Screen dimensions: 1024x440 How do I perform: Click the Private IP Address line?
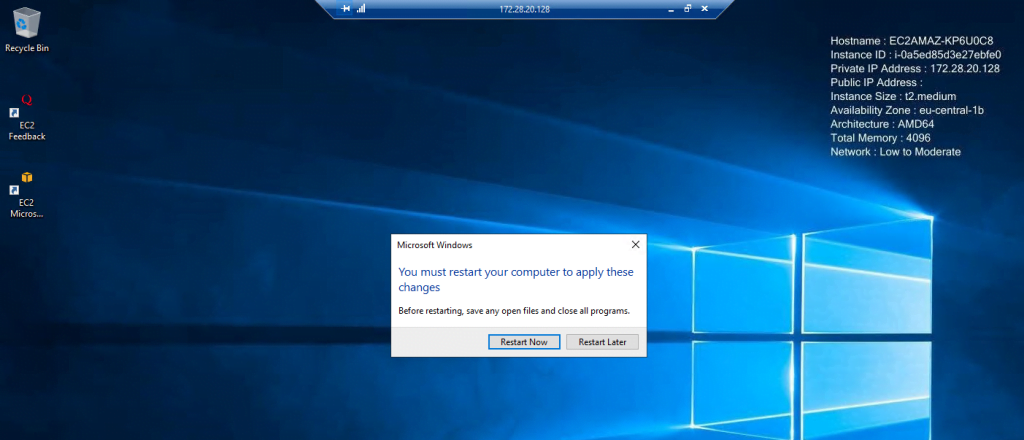(915, 69)
